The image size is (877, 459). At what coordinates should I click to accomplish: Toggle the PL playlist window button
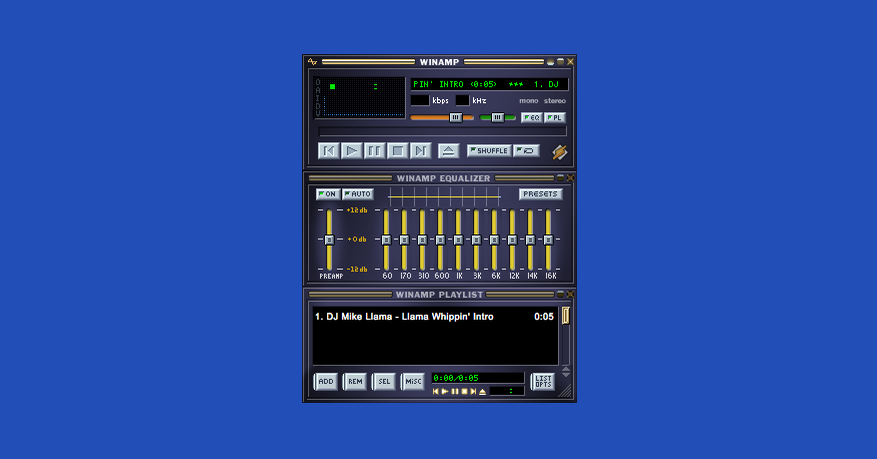click(x=555, y=117)
